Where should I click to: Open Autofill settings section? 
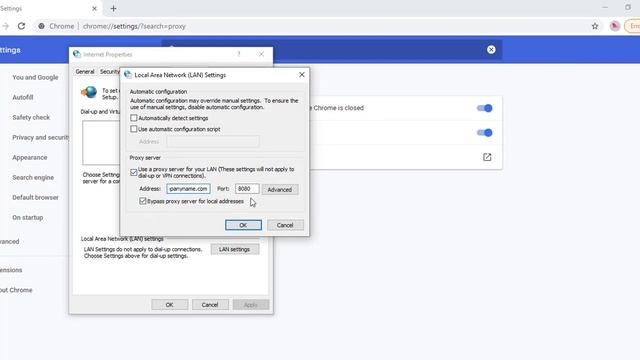[22, 97]
